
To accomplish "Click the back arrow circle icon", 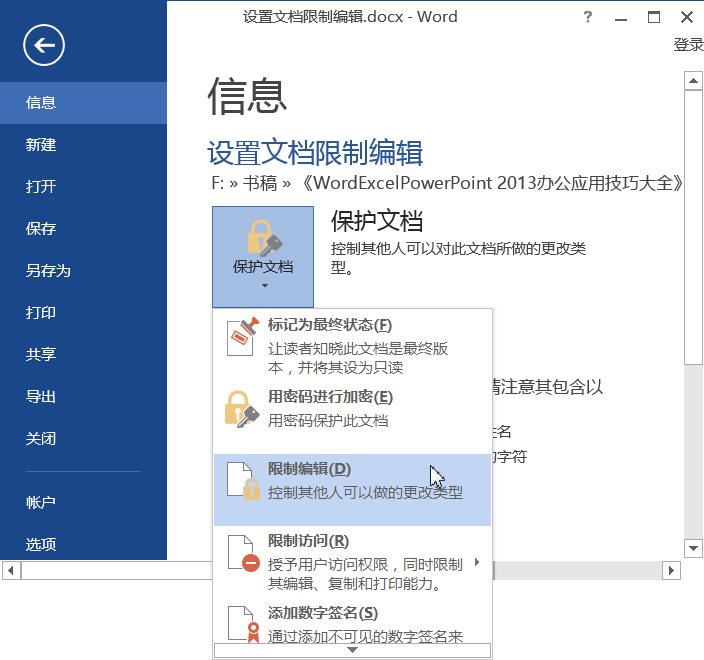I will [44, 45].
